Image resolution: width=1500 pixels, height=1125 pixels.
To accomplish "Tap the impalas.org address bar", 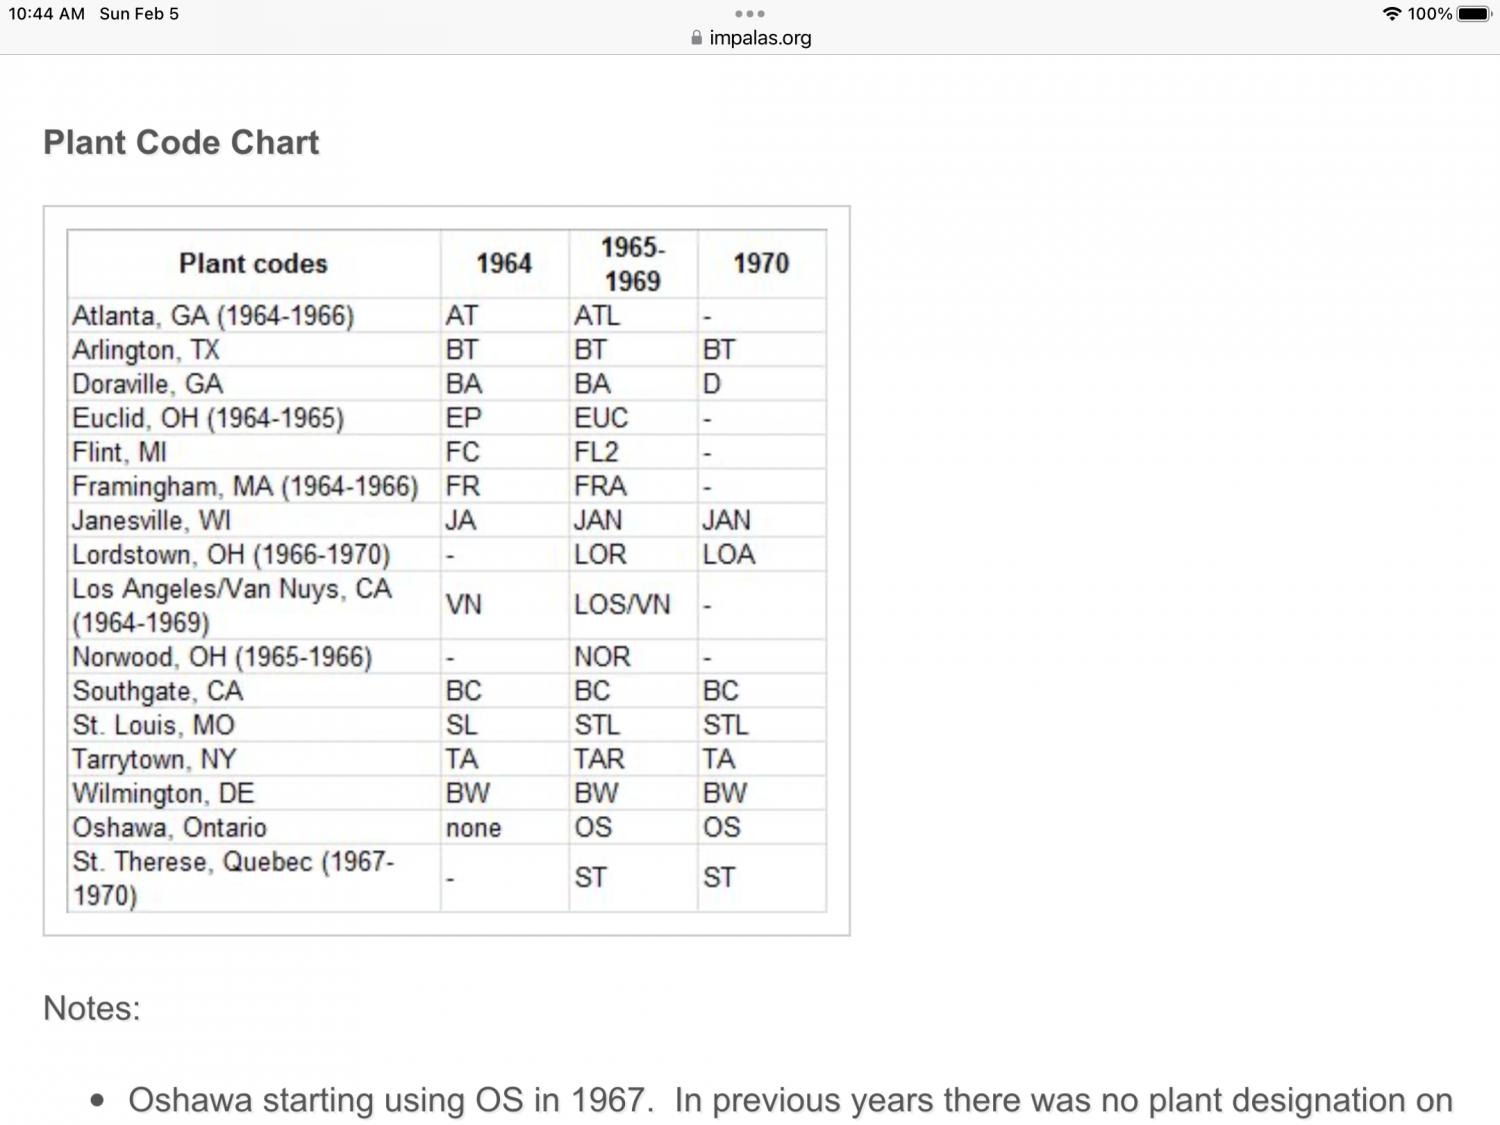I will (x=759, y=38).
